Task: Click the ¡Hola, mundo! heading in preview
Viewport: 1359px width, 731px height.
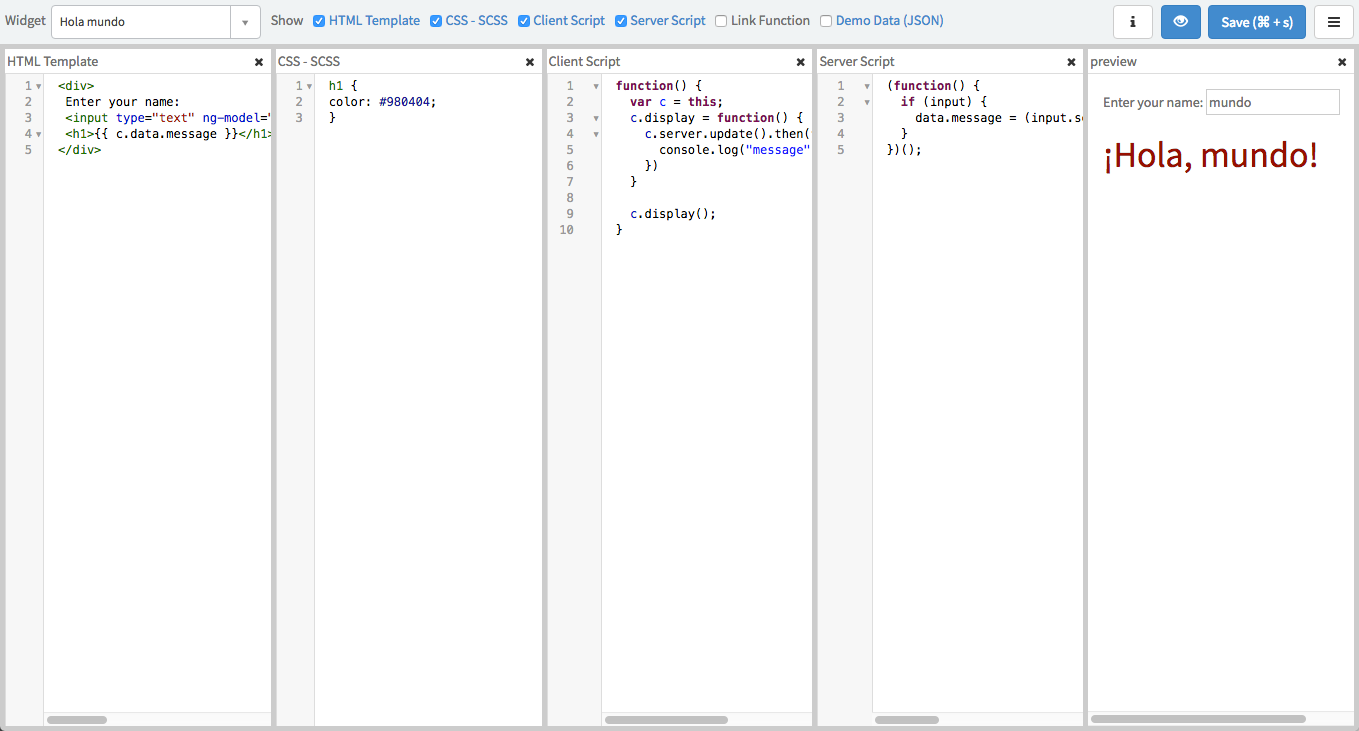Action: 1211,156
